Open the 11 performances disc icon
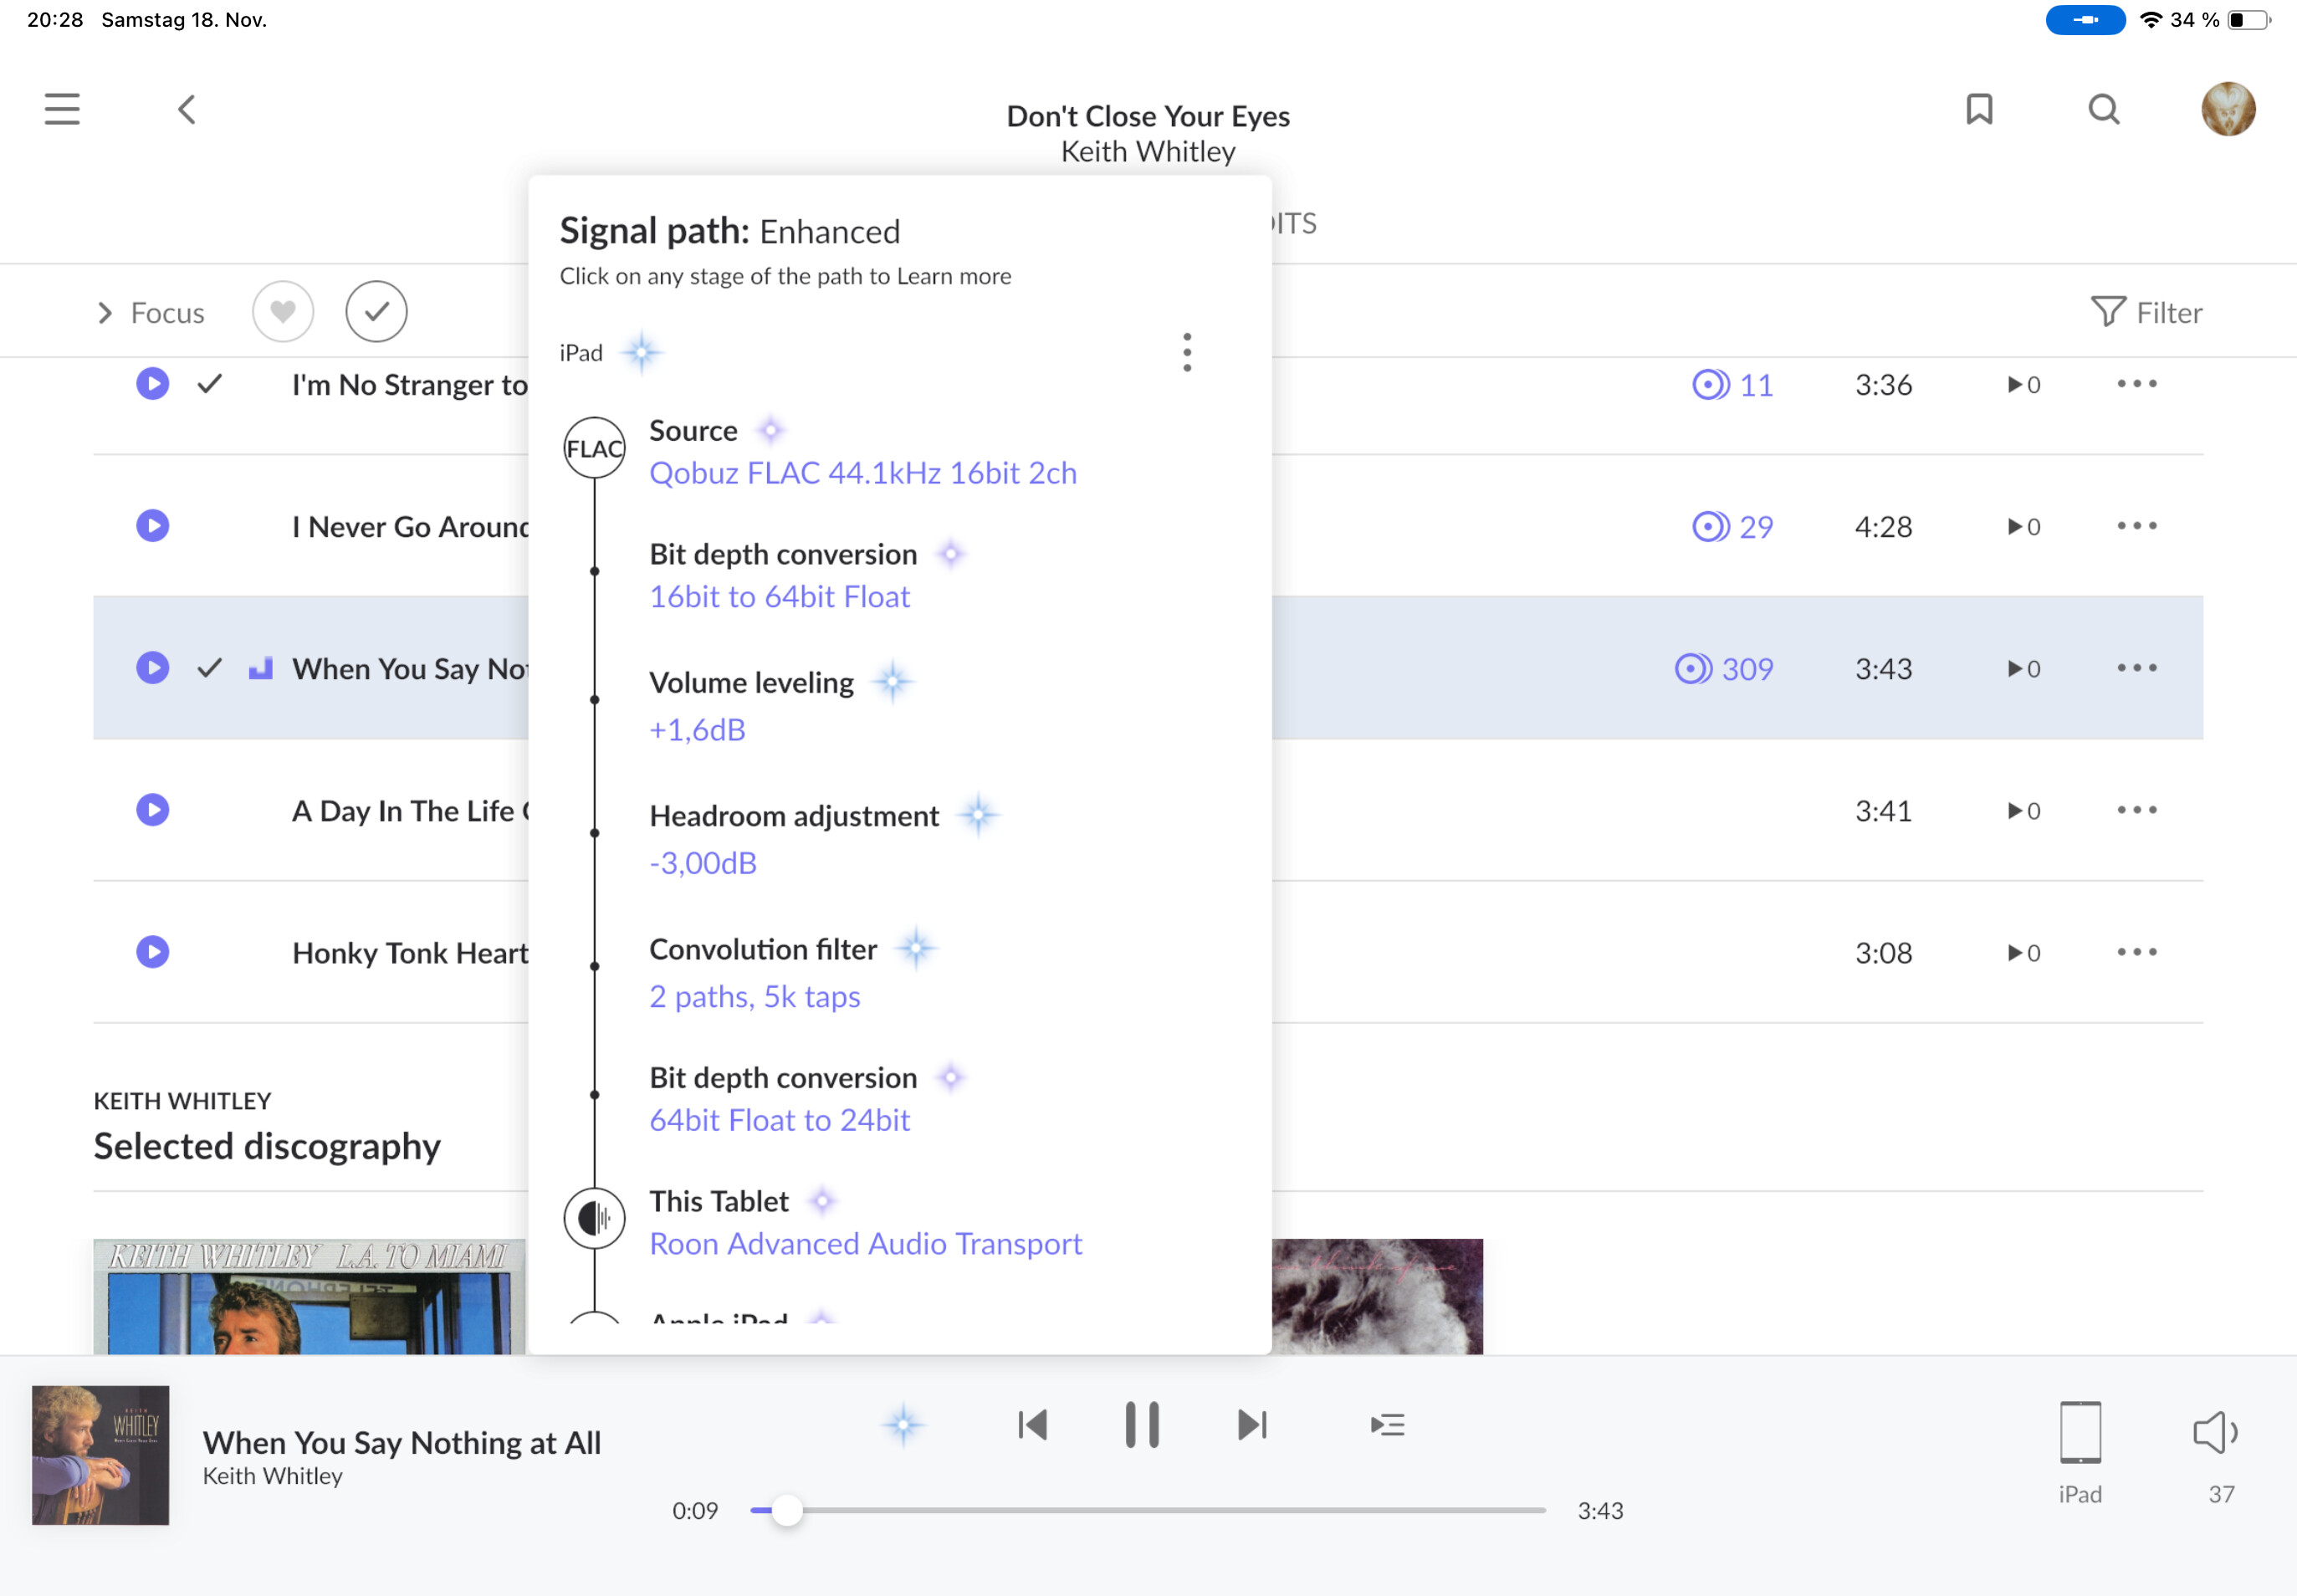Image resolution: width=2297 pixels, height=1596 pixels. click(x=1710, y=385)
